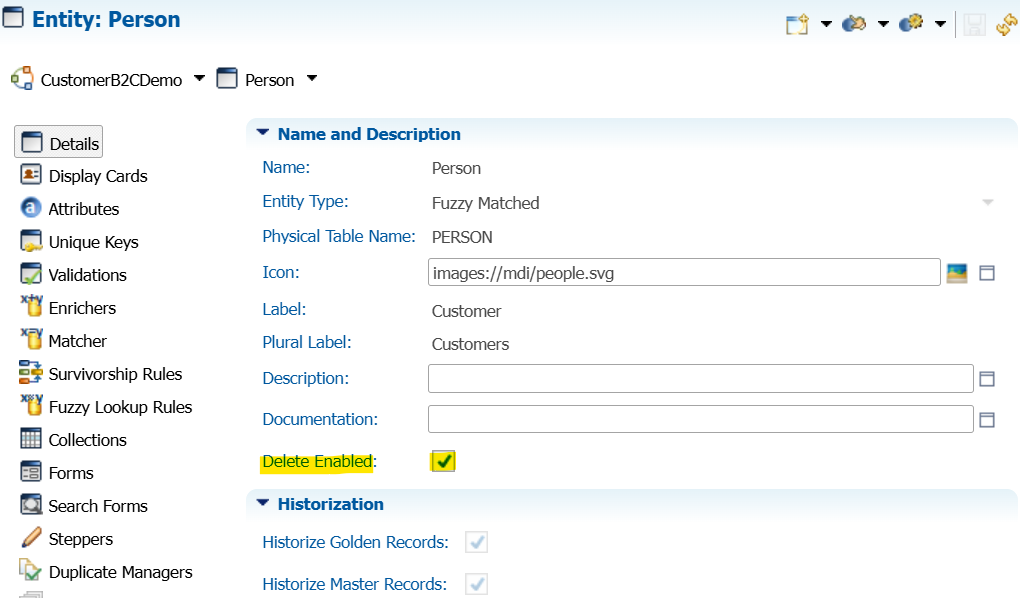This screenshot has height=598, width=1020.
Task: Select the Enrichers icon
Action: click(x=31, y=306)
